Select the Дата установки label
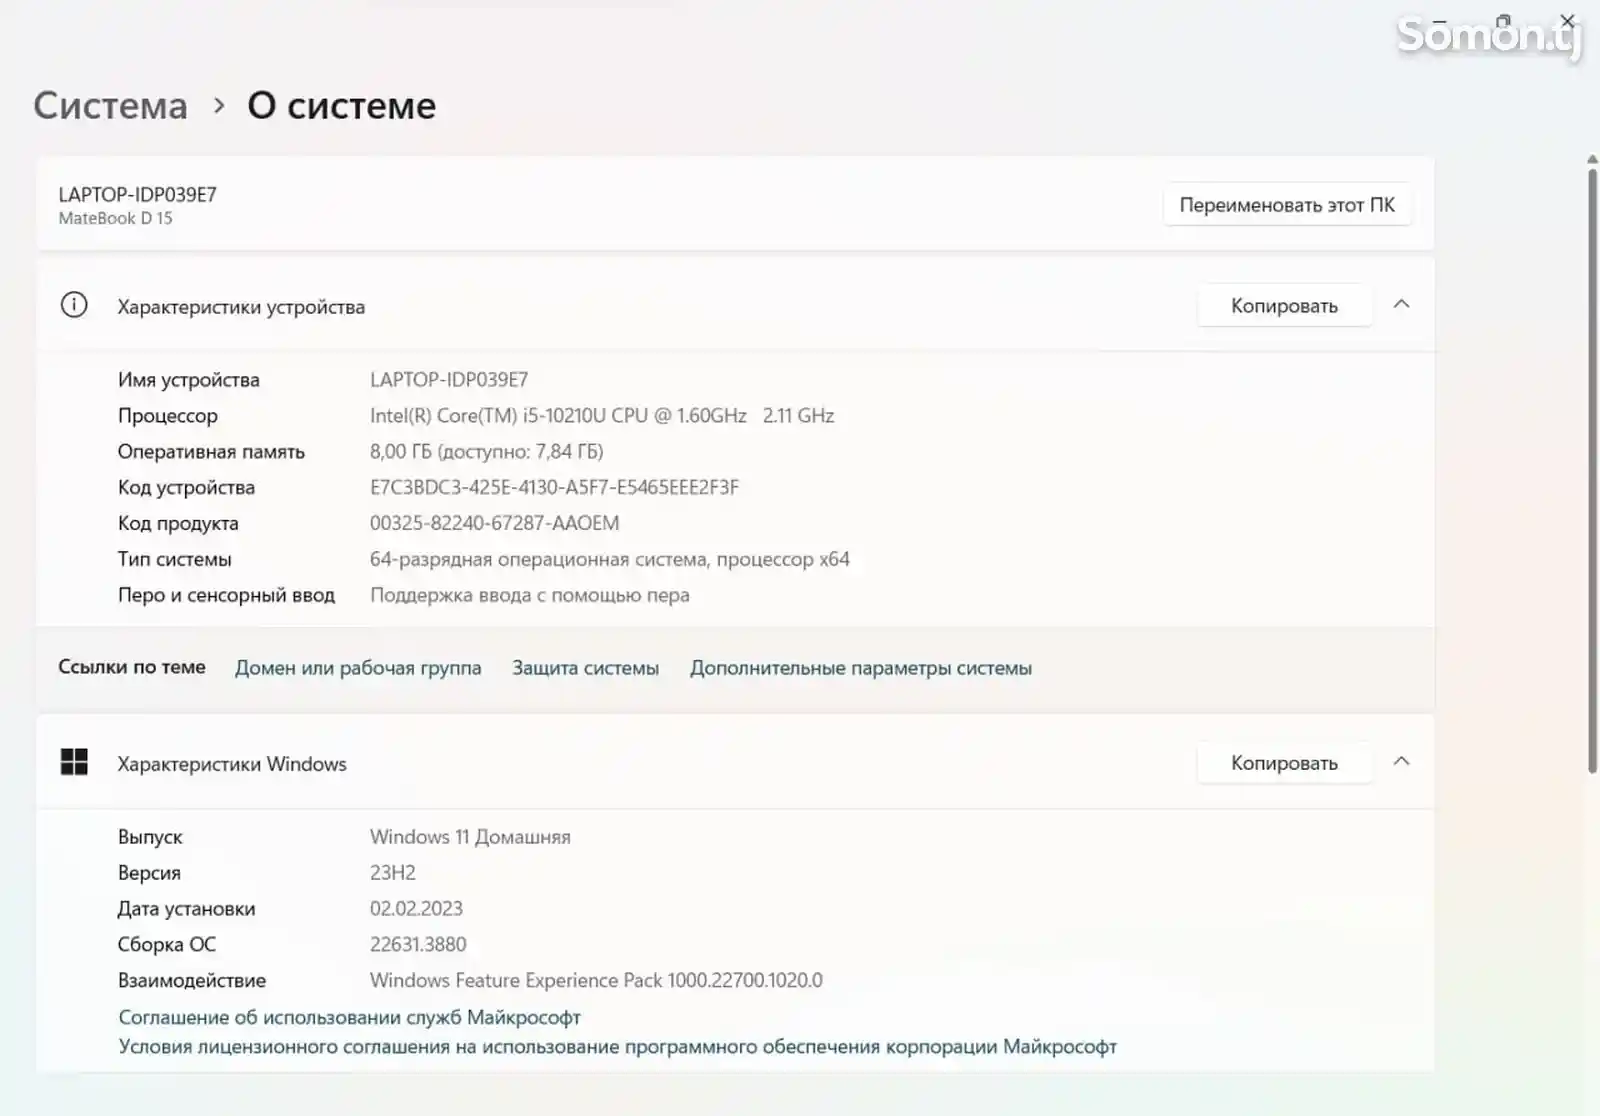 click(x=186, y=909)
